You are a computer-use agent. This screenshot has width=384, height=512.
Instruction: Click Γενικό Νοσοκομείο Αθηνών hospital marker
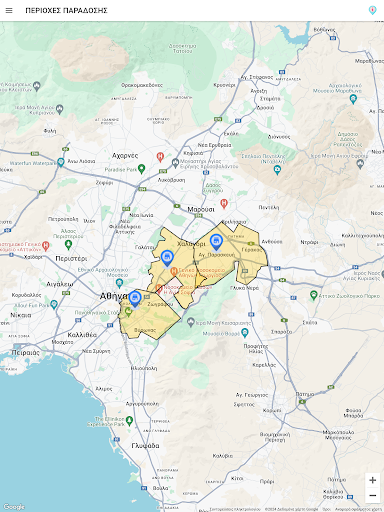tap(174, 271)
